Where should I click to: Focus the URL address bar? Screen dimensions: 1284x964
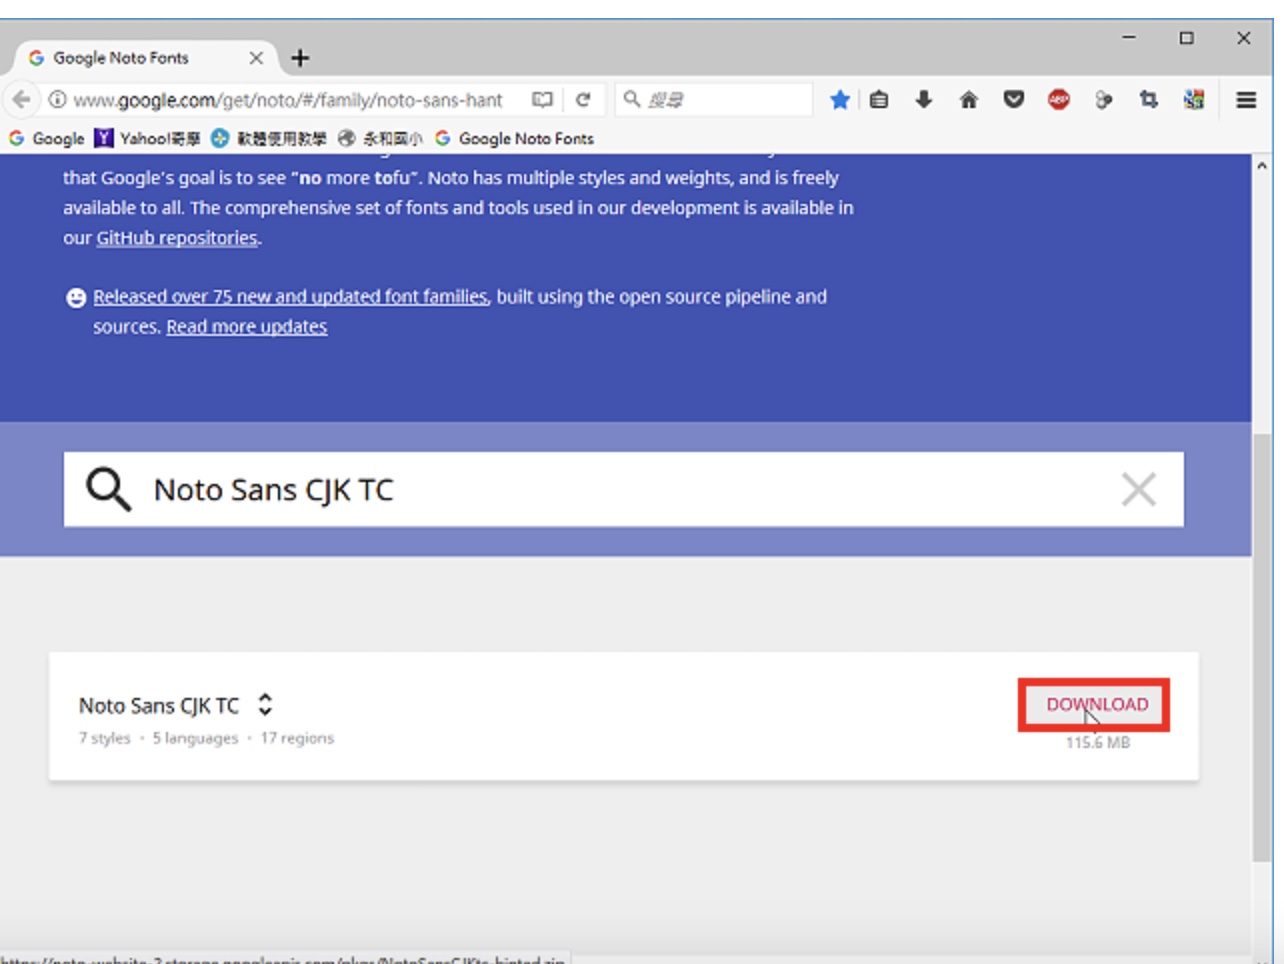point(288,99)
